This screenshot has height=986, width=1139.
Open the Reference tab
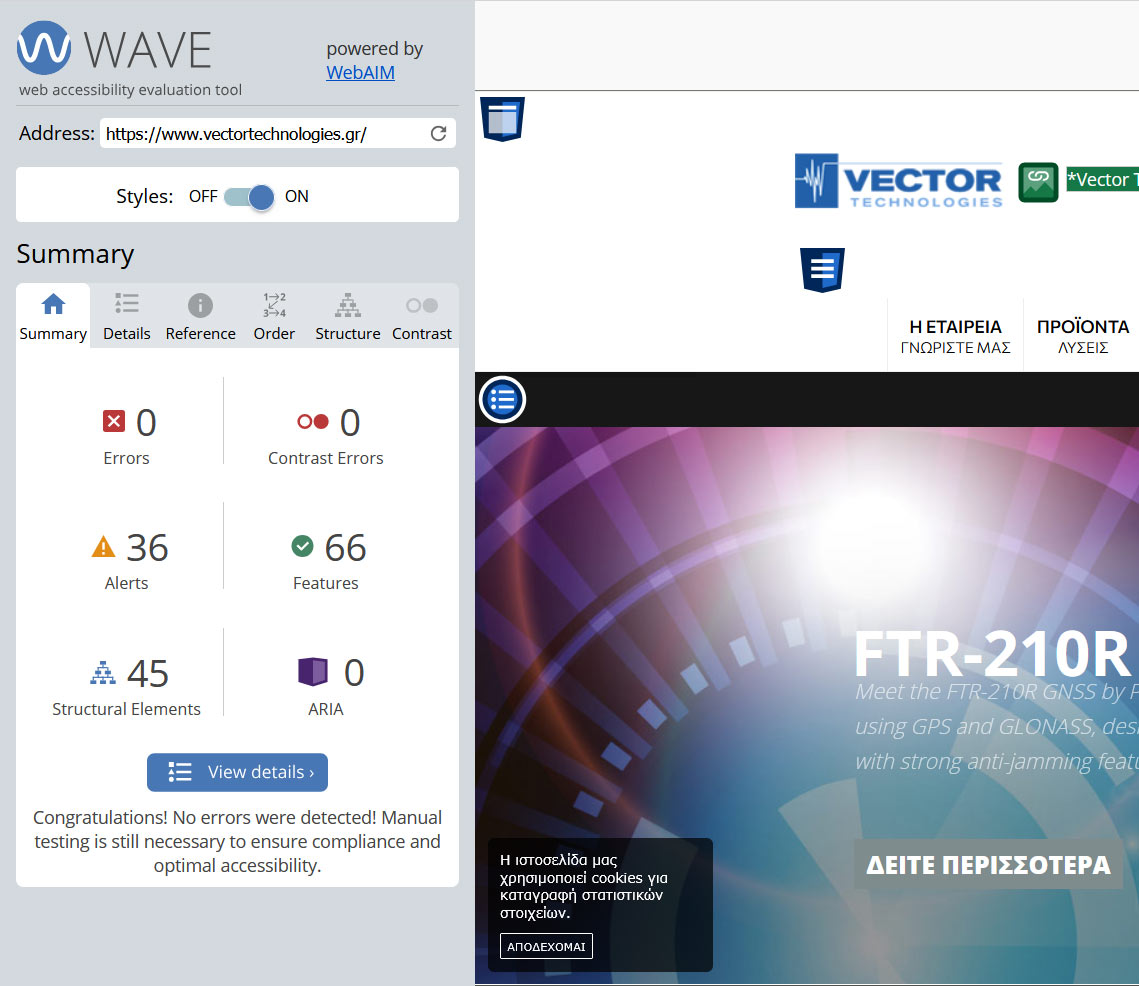point(200,316)
